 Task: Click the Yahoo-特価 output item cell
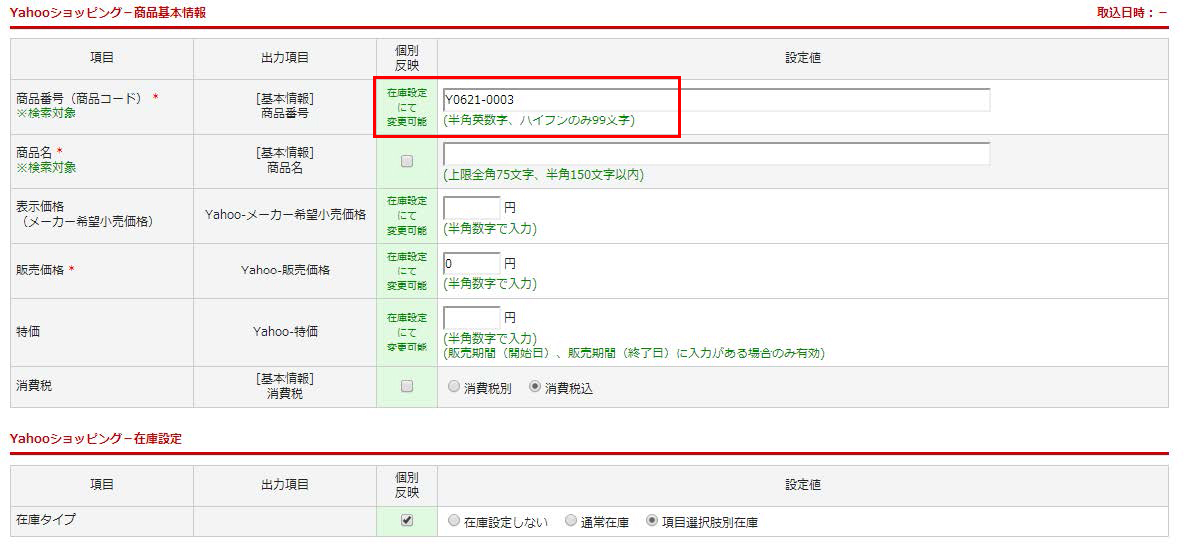pyautogui.click(x=285, y=332)
